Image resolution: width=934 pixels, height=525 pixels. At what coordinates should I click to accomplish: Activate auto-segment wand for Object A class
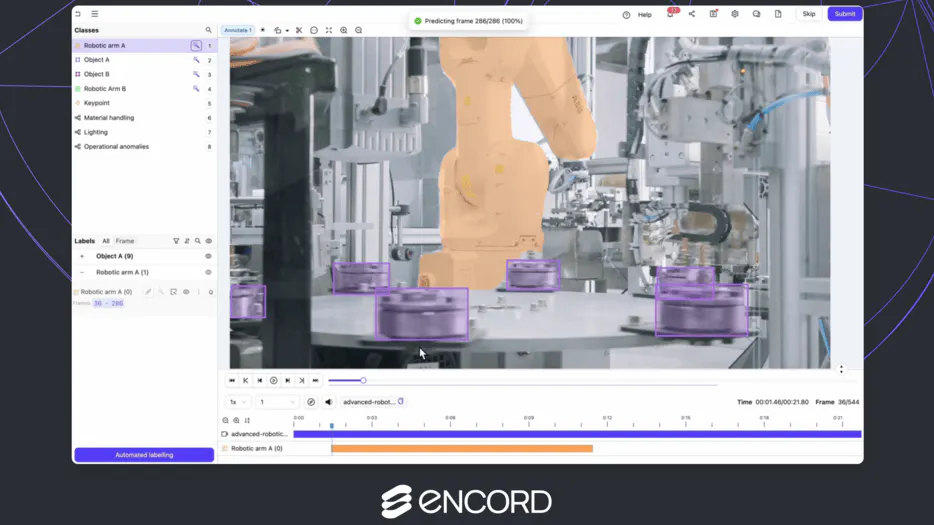[x=196, y=60]
